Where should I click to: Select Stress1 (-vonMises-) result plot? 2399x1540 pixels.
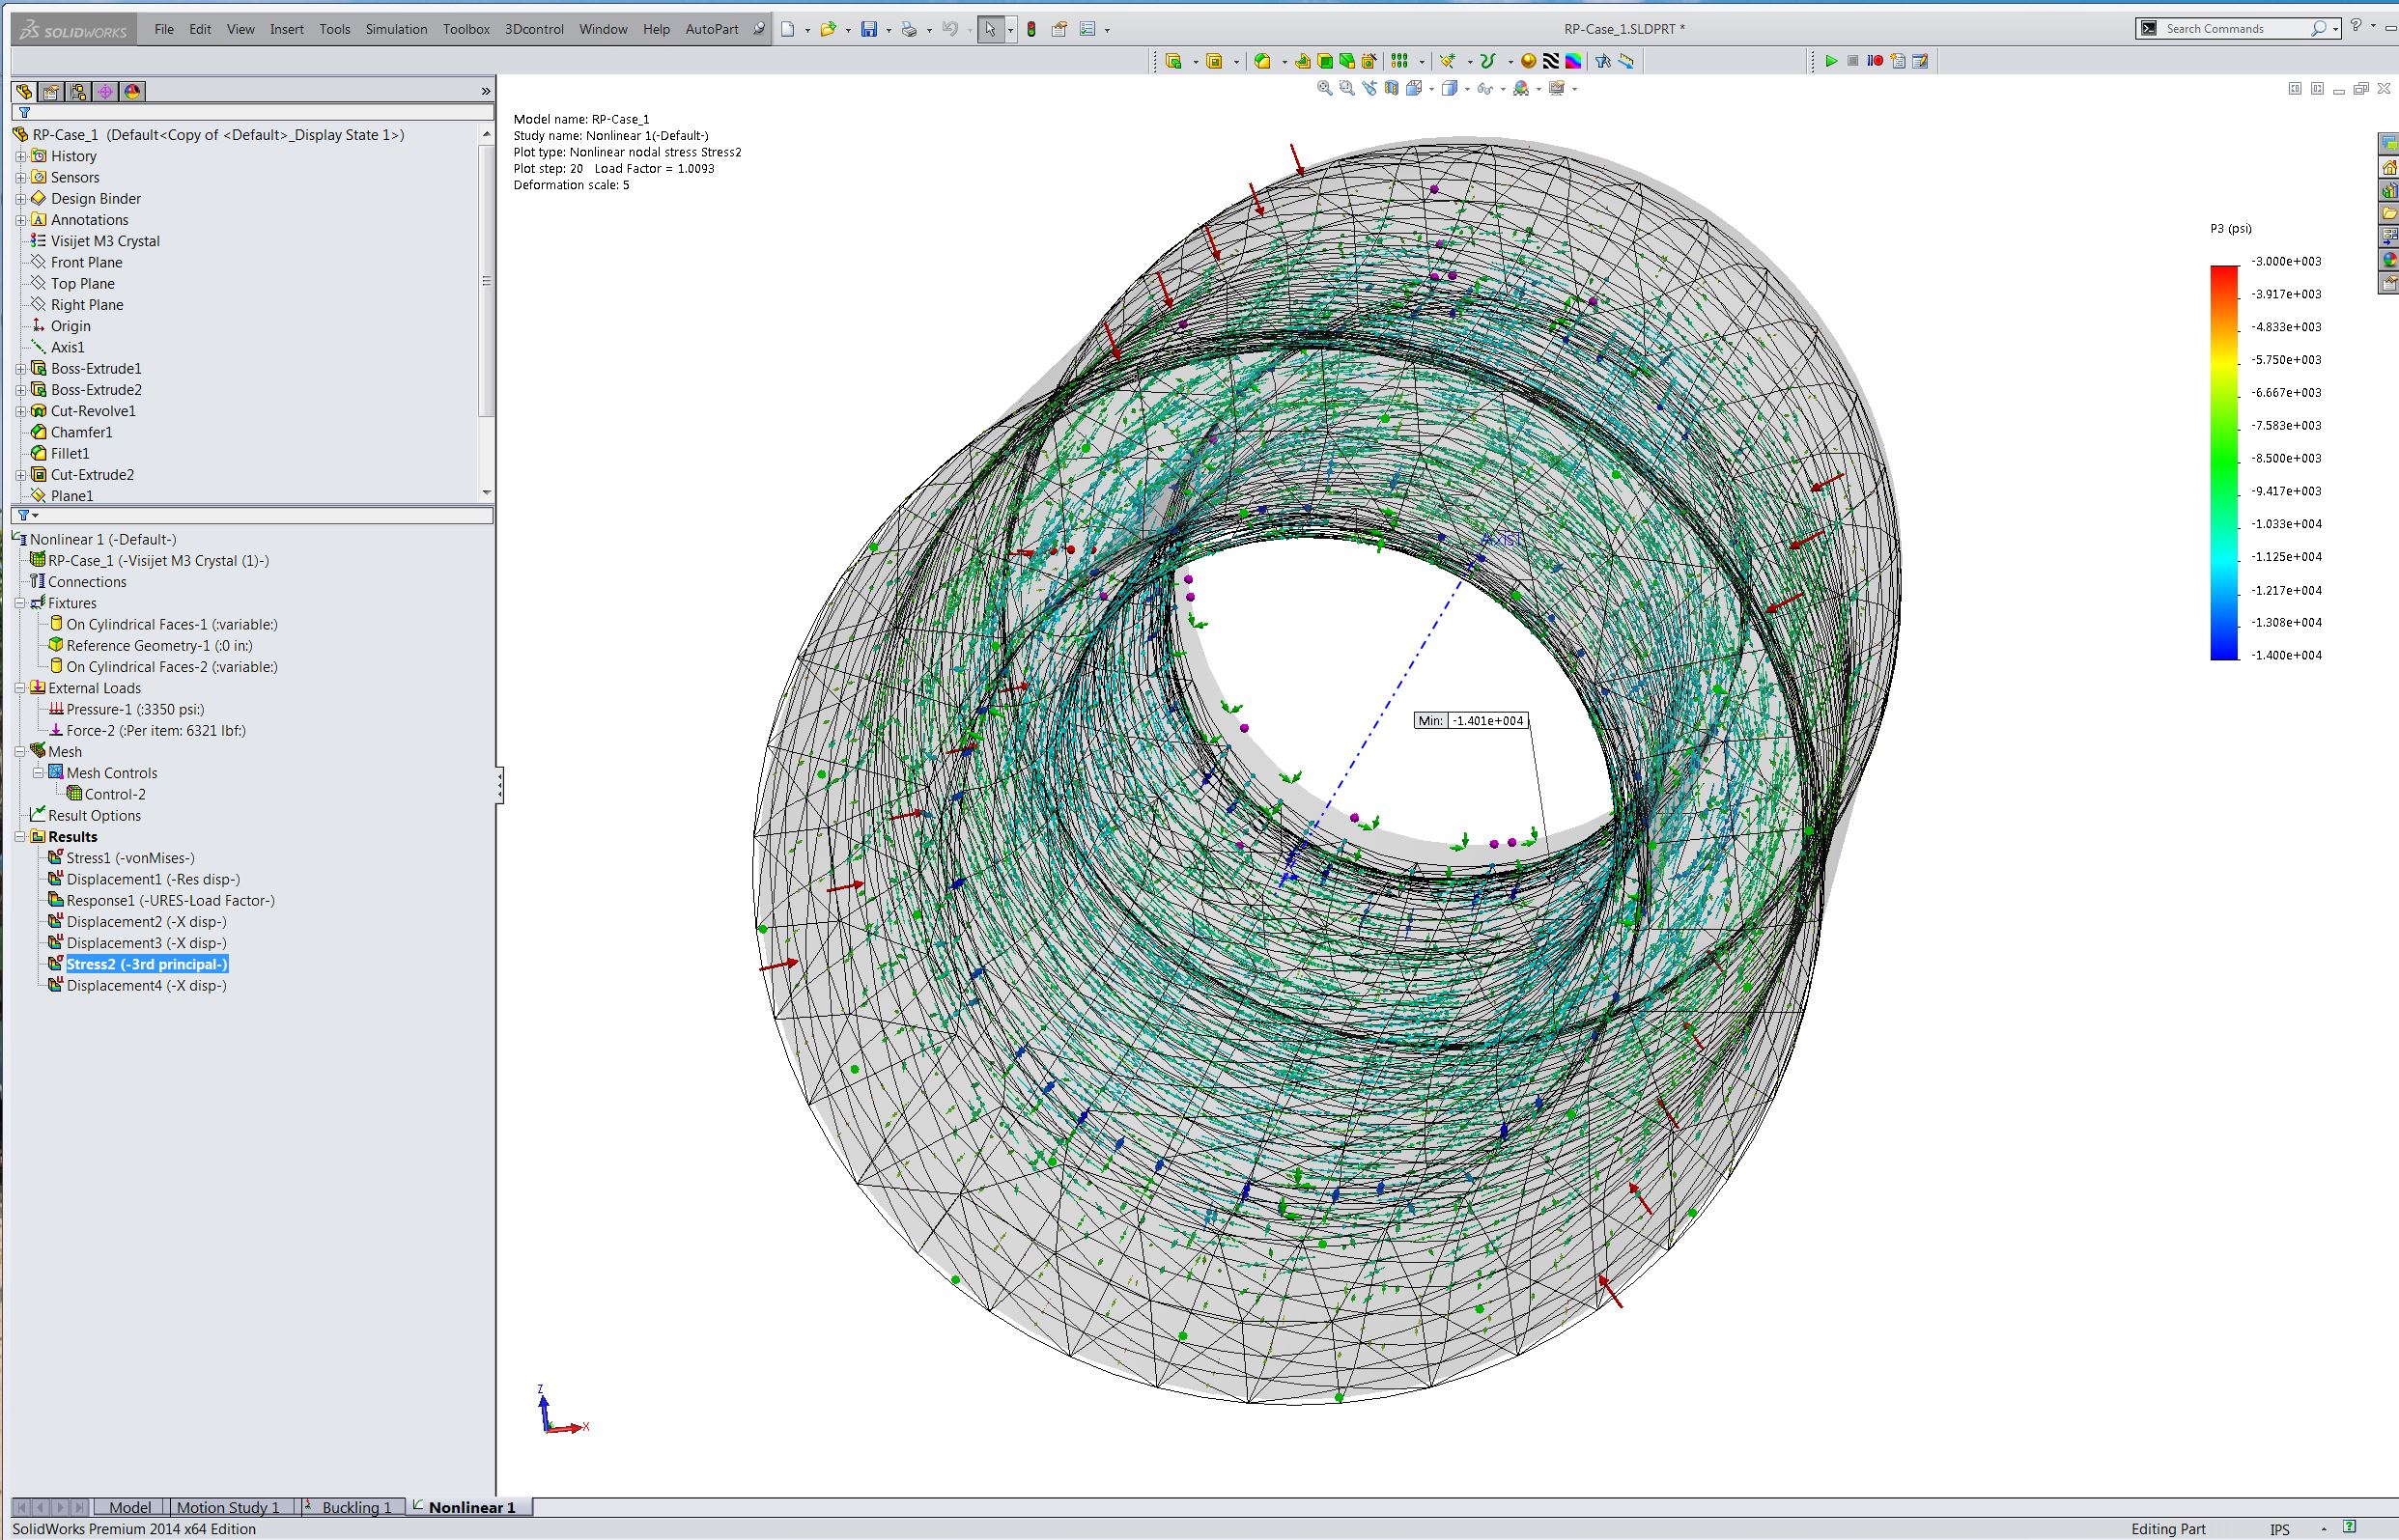[130, 858]
